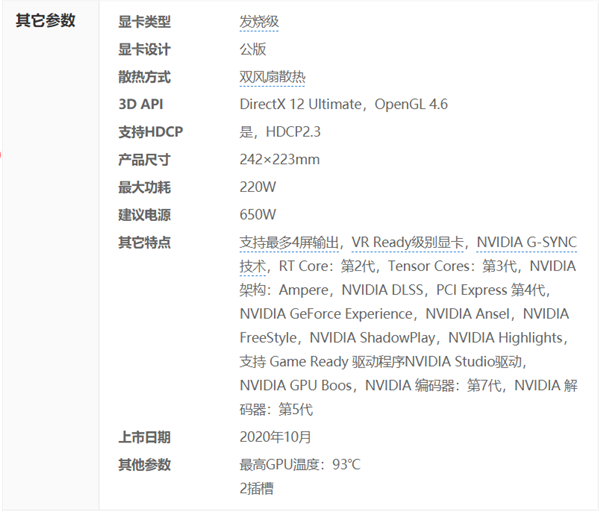Click the 2插槽 slot value text

tap(256, 489)
